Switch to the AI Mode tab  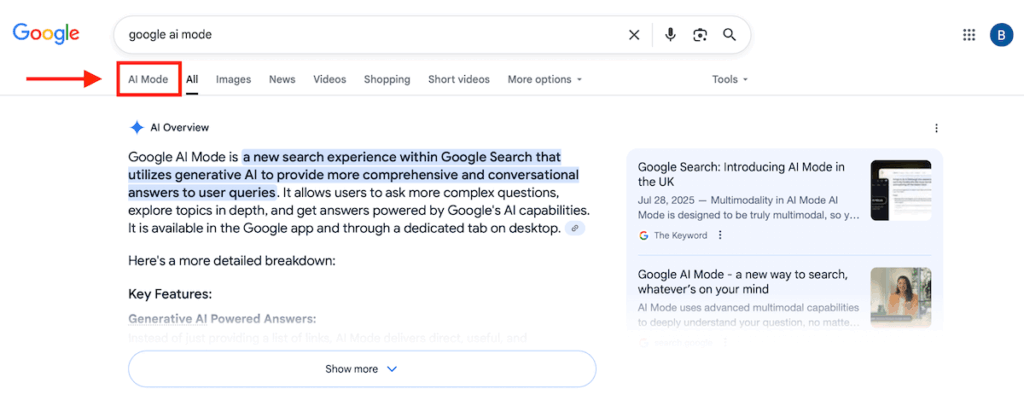148,79
